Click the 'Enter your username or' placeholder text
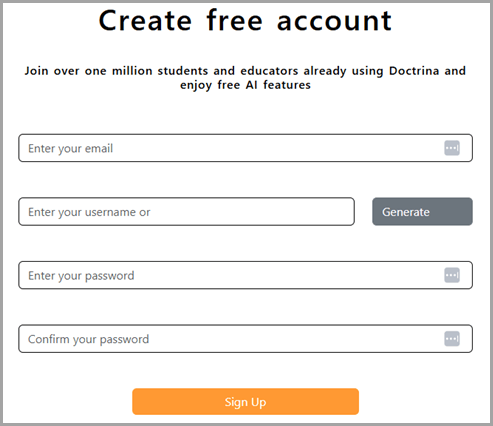The height and width of the screenshot is (426, 493). pyautogui.click(x=89, y=212)
